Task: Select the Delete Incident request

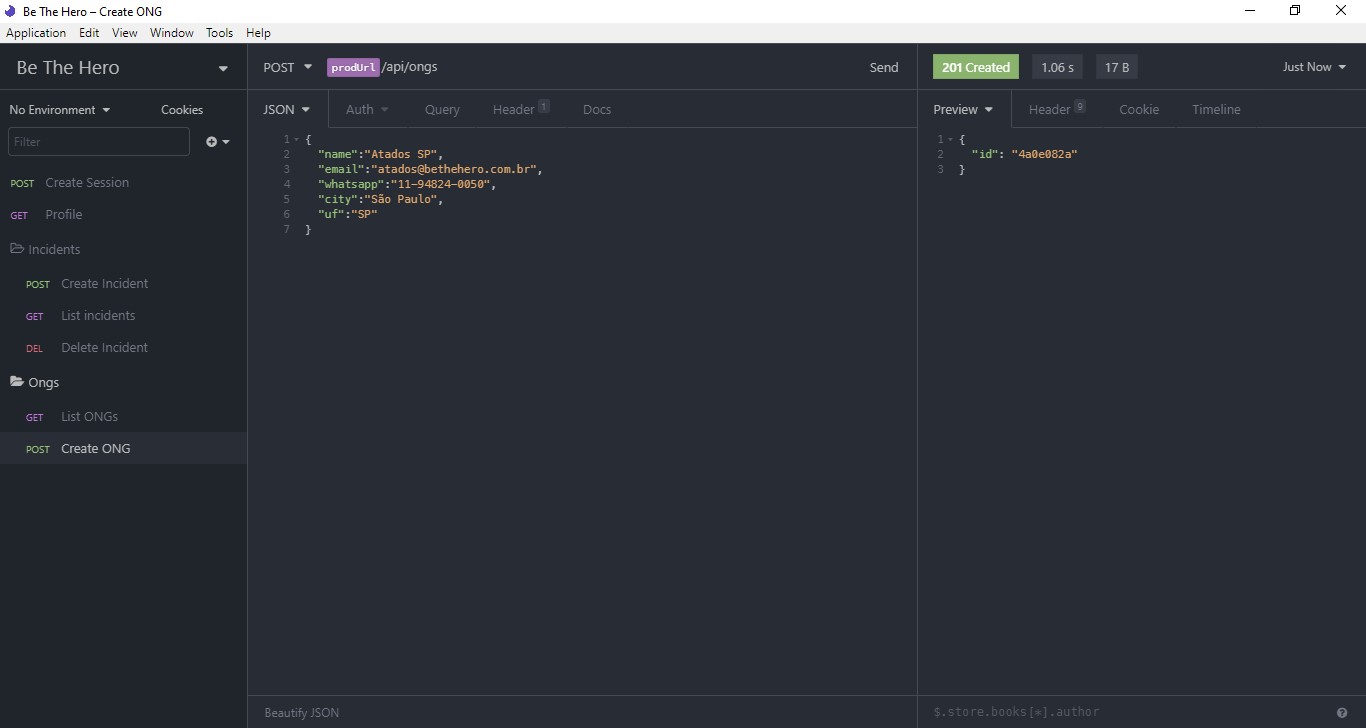Action: pyautogui.click(x=123, y=348)
